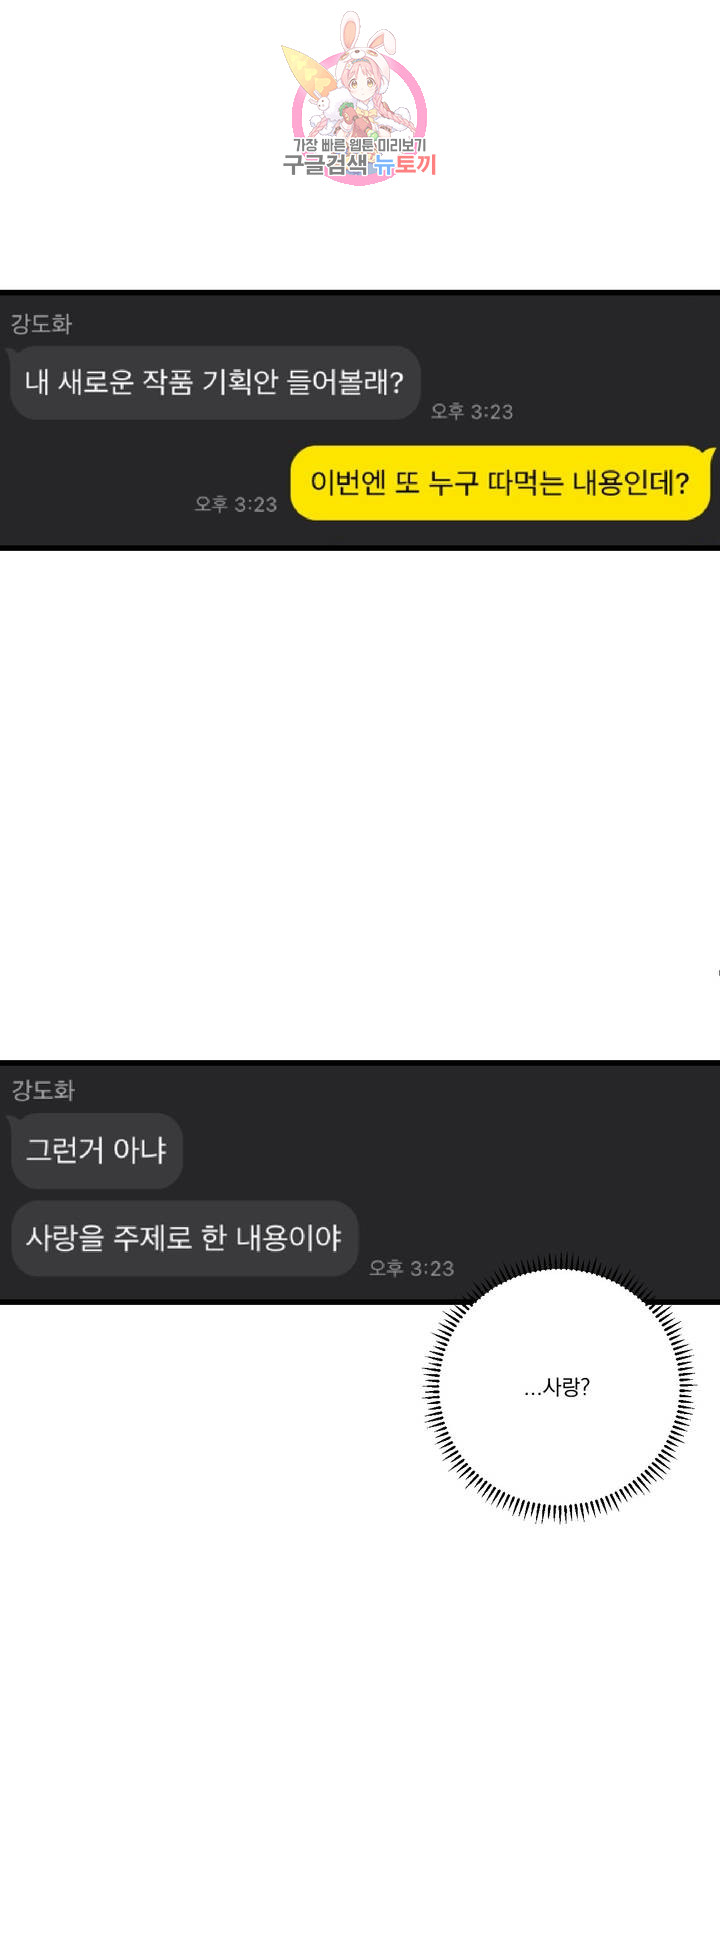
Task: Tap the white bunny ears above the logo
Action: coord(365,34)
